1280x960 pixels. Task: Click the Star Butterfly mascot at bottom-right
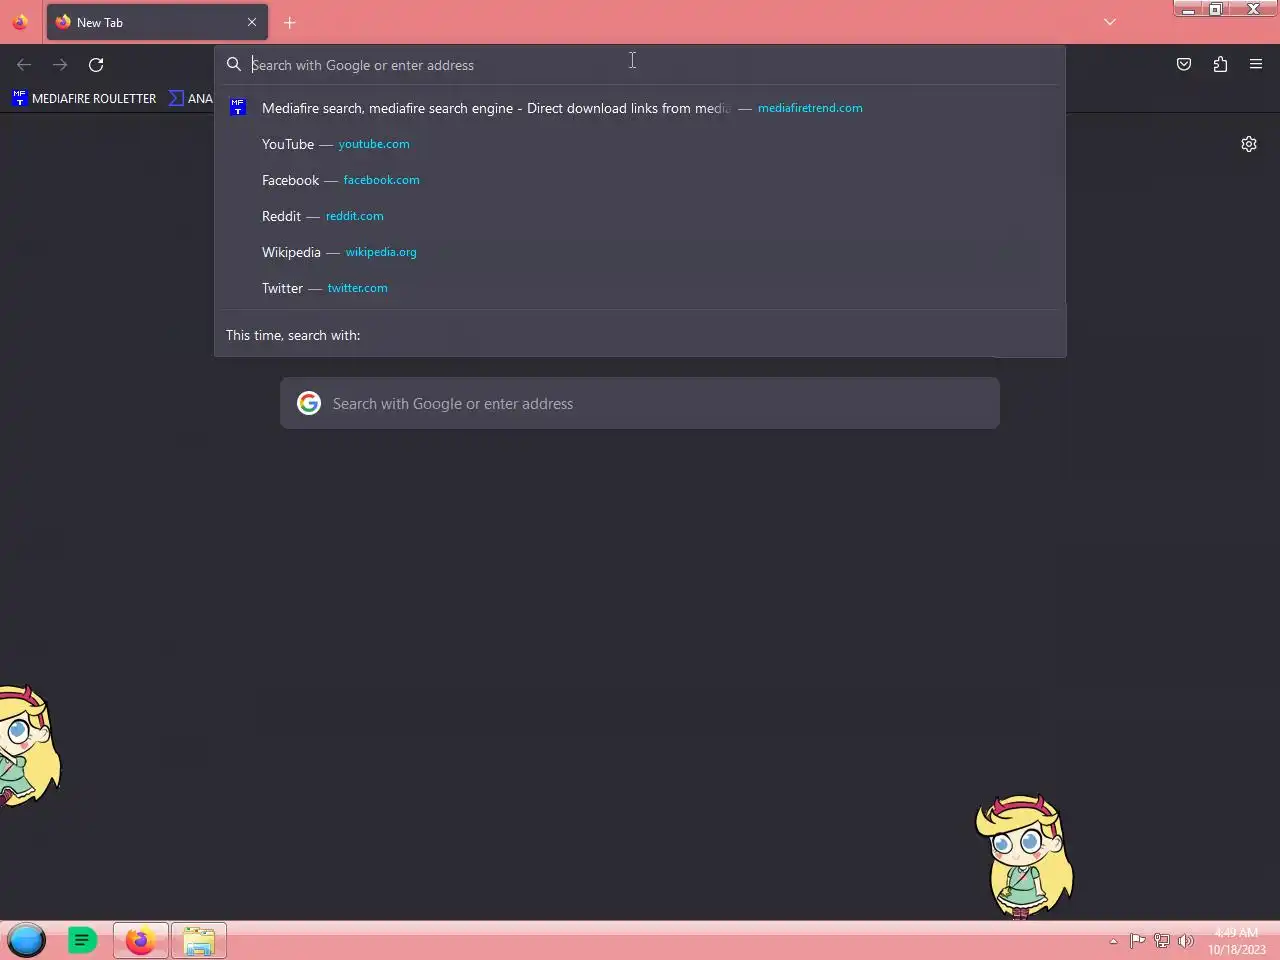1024,857
